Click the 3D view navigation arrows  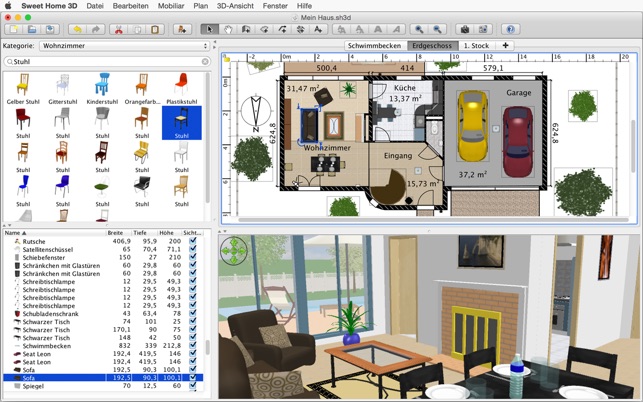click(234, 250)
